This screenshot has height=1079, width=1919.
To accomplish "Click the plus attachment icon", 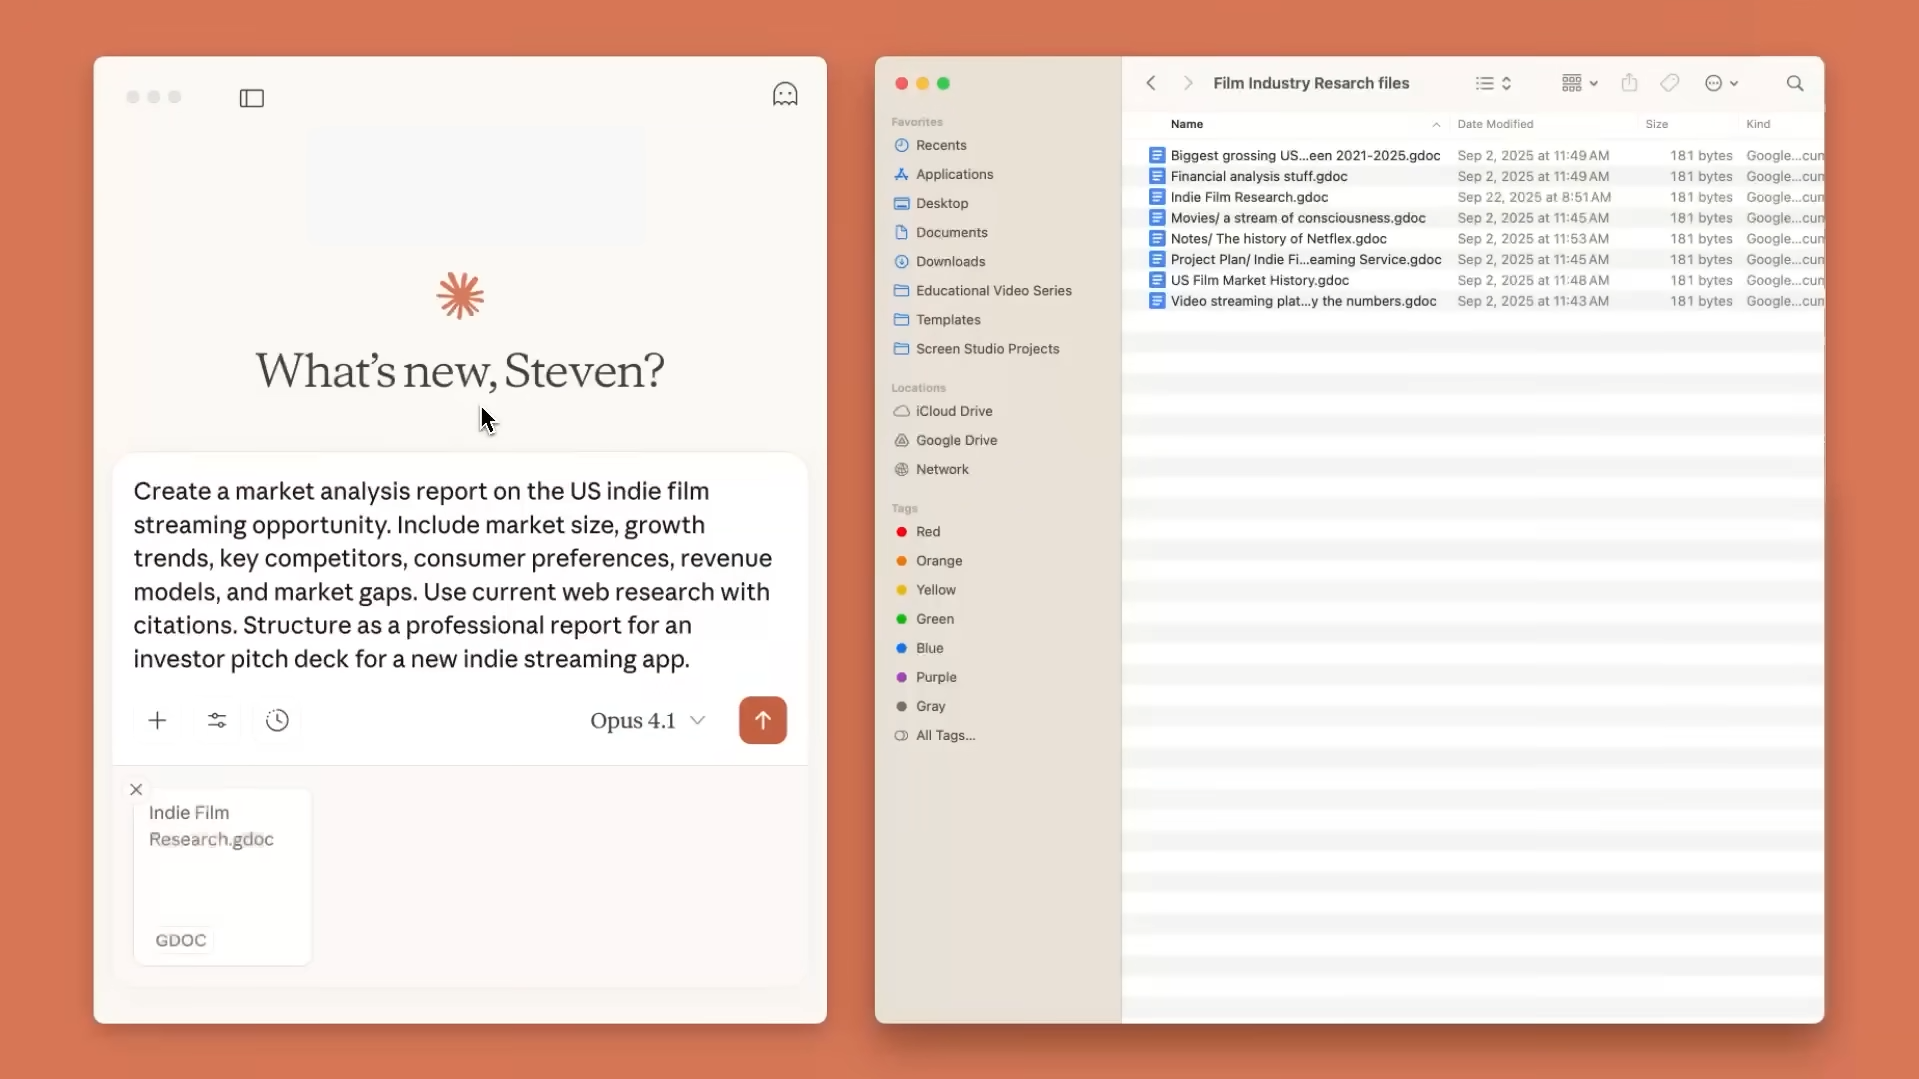I will click(157, 721).
